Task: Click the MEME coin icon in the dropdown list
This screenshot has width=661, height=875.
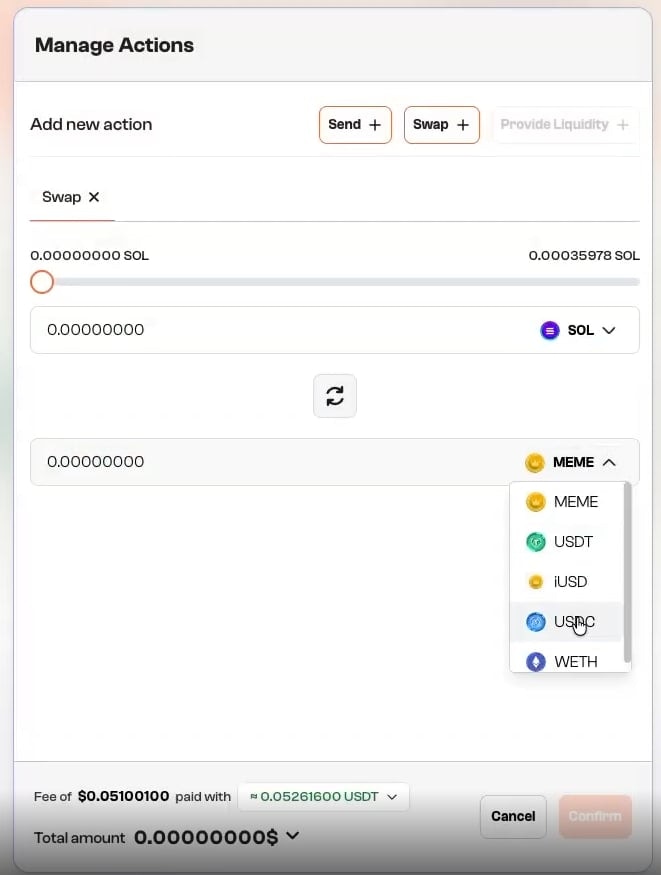Action: point(536,501)
